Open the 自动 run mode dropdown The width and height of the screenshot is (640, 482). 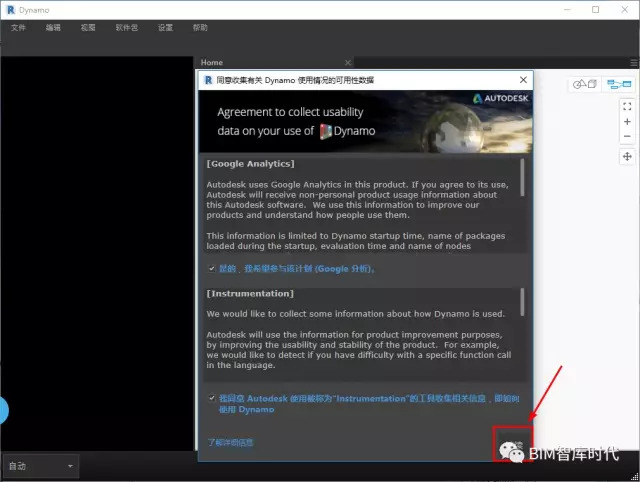40,466
